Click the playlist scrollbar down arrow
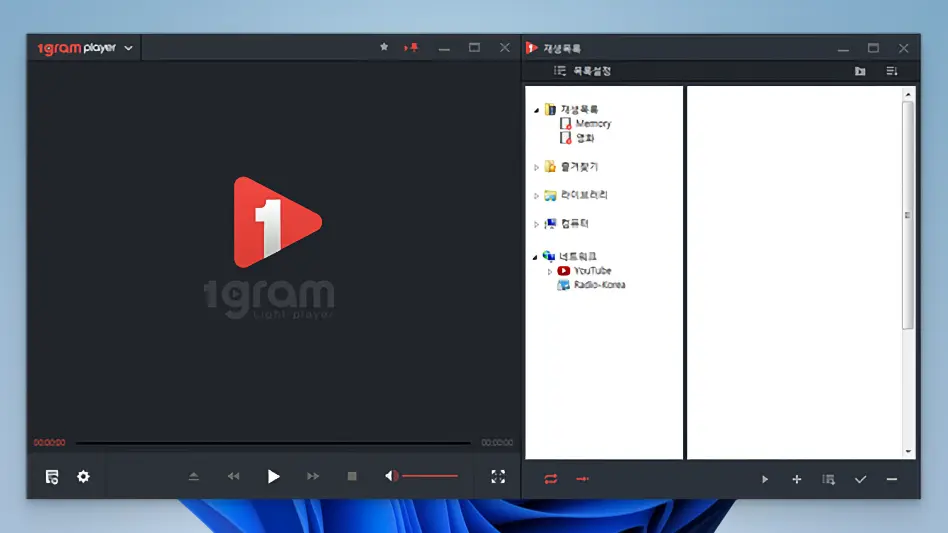 pyautogui.click(x=908, y=451)
